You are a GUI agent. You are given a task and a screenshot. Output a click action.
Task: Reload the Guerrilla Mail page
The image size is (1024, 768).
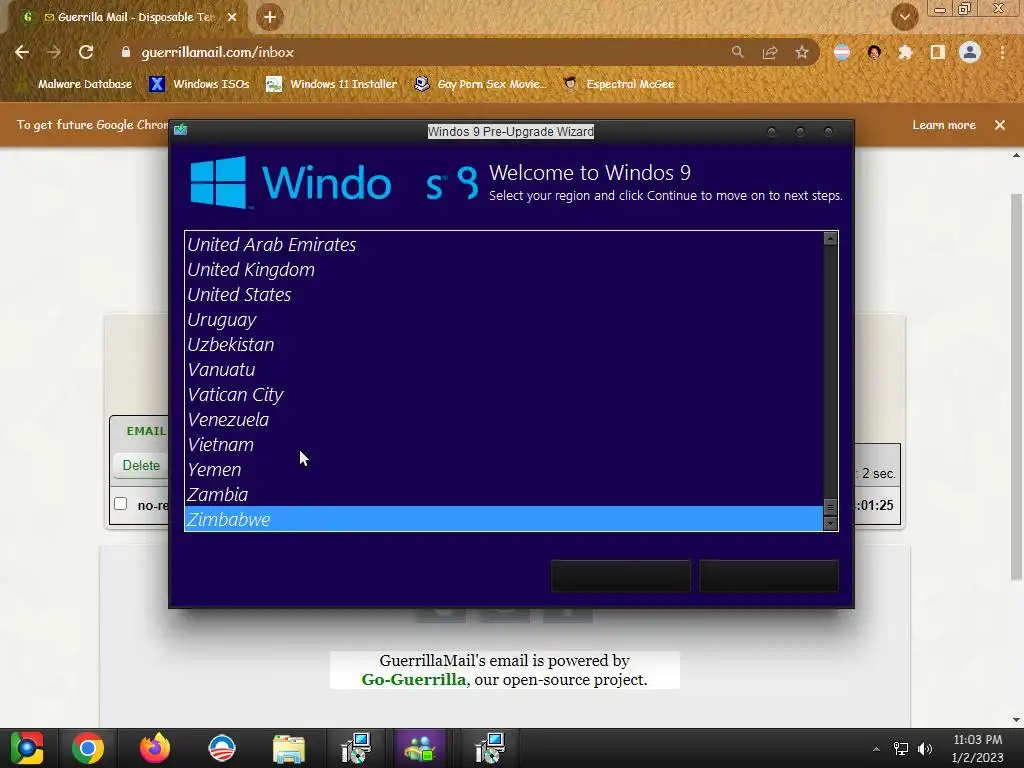[x=86, y=52]
